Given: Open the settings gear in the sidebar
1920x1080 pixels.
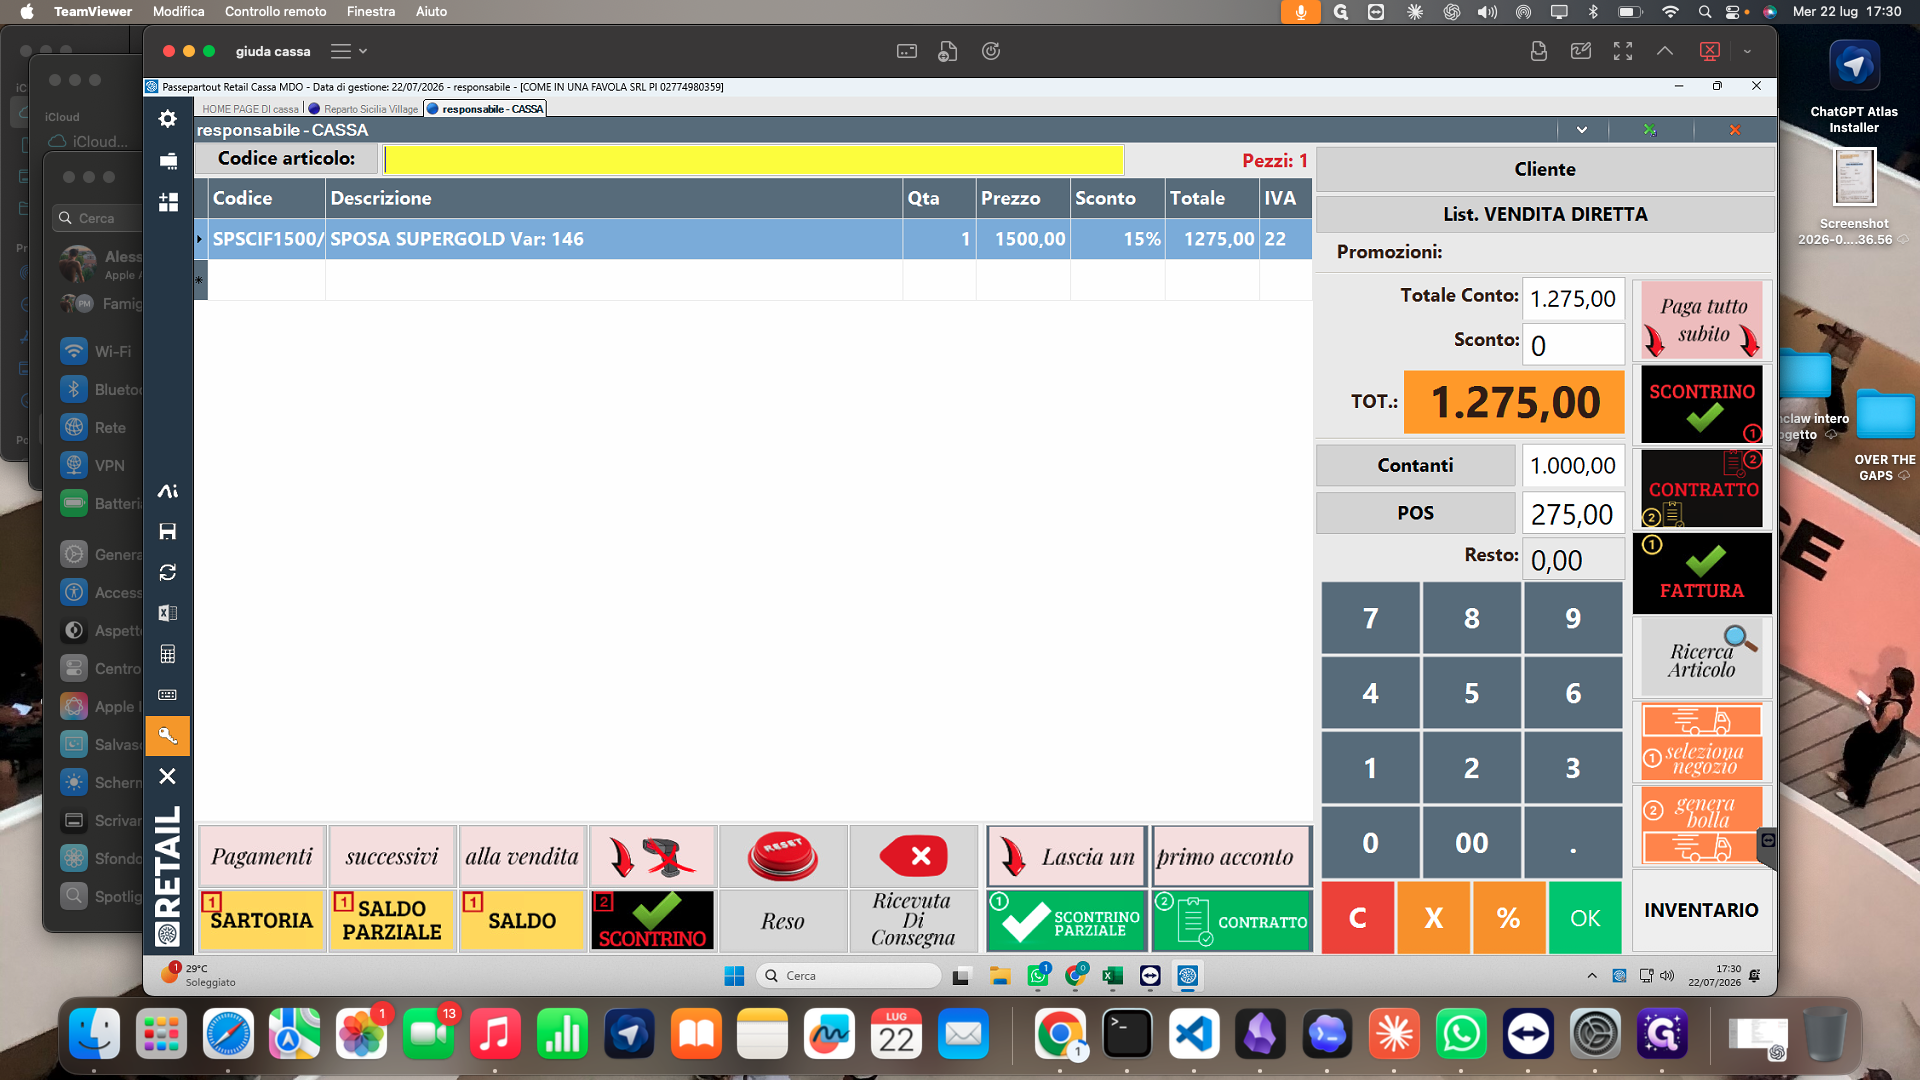Looking at the screenshot, I should point(168,119).
